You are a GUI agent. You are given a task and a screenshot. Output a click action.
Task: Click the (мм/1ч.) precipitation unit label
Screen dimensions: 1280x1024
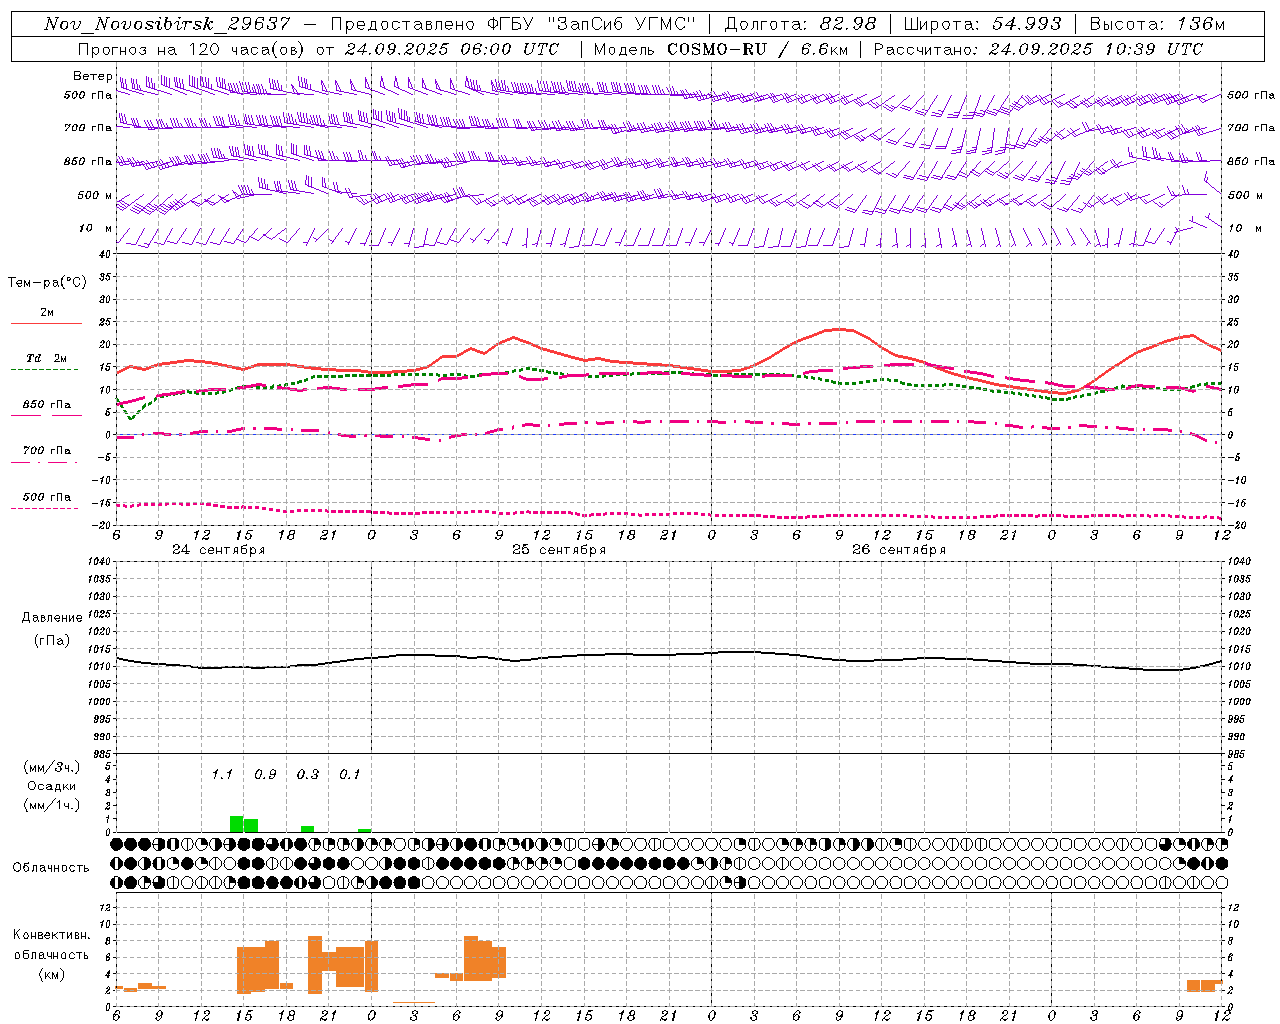(x=51, y=805)
